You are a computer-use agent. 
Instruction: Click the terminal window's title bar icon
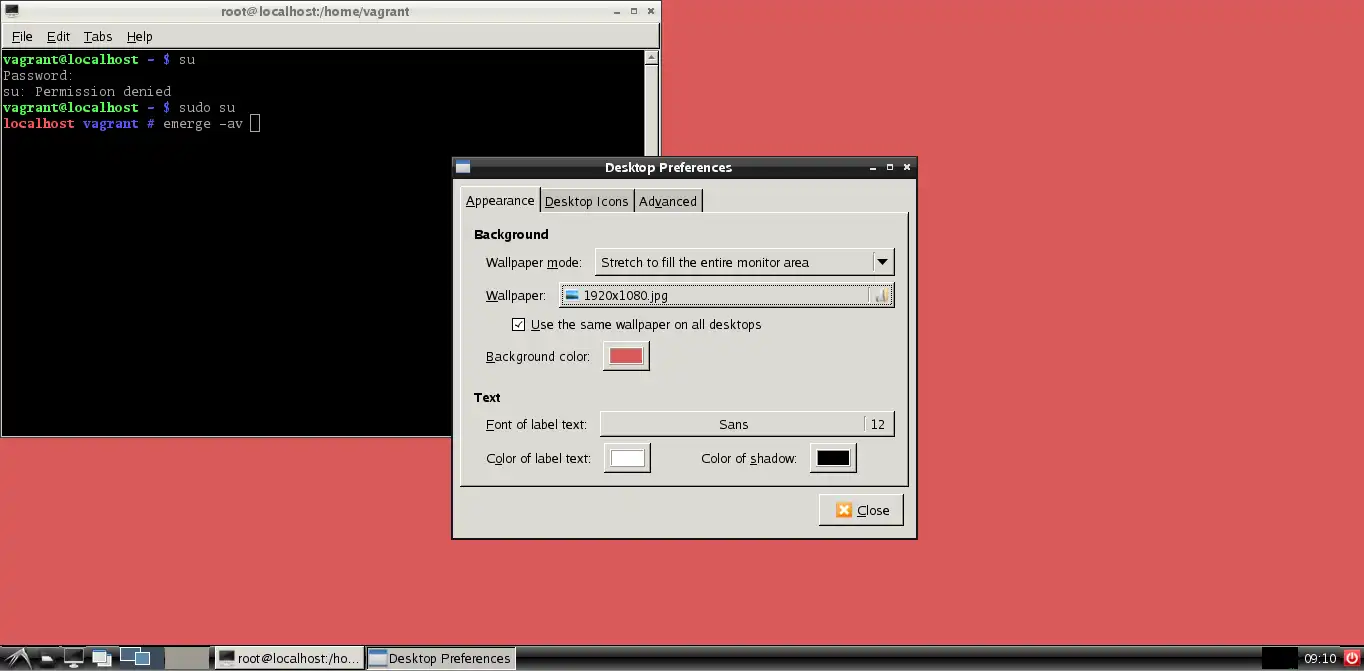[11, 11]
